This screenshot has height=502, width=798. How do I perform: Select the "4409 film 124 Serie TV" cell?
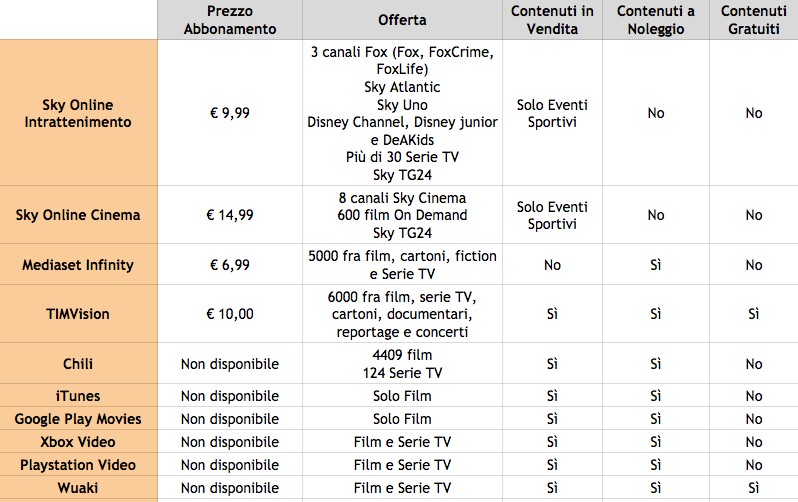(402, 364)
